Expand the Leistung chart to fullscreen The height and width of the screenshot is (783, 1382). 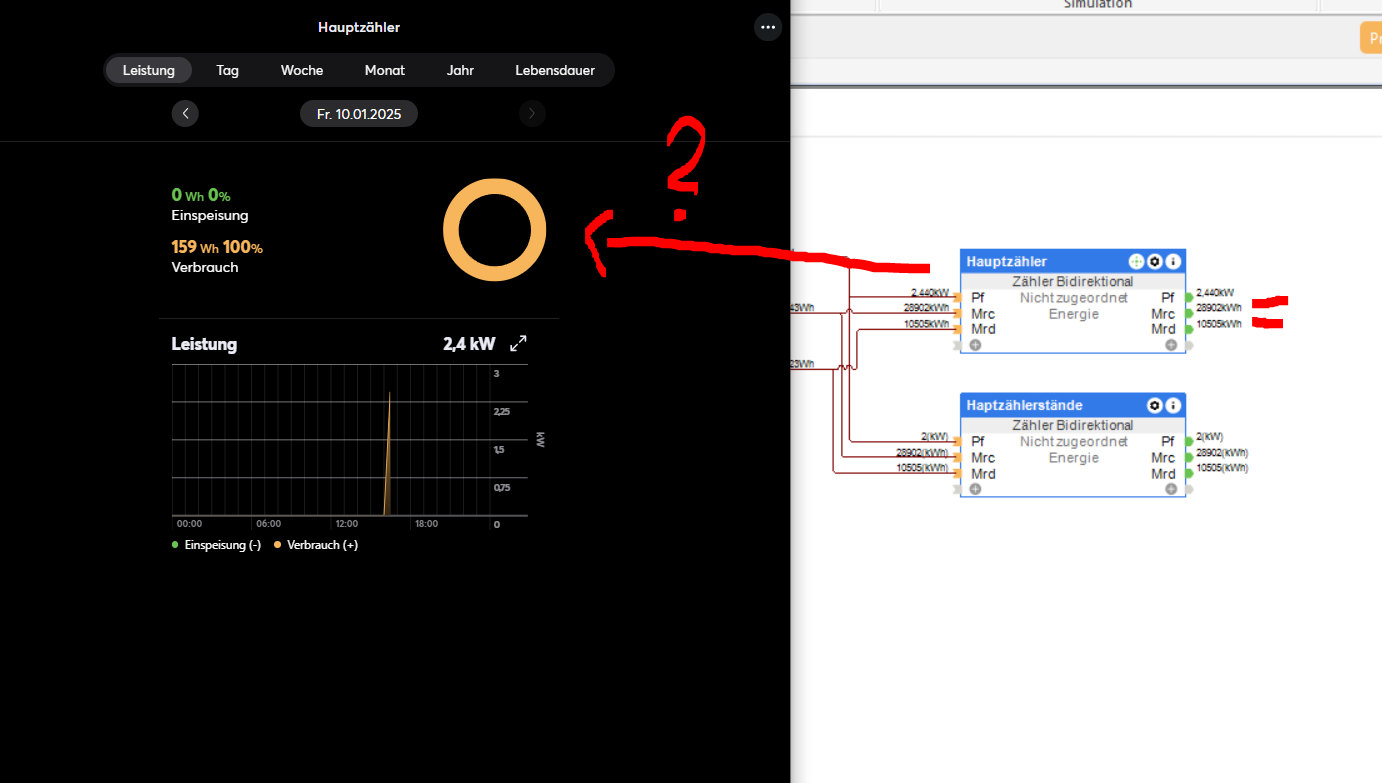[518, 344]
